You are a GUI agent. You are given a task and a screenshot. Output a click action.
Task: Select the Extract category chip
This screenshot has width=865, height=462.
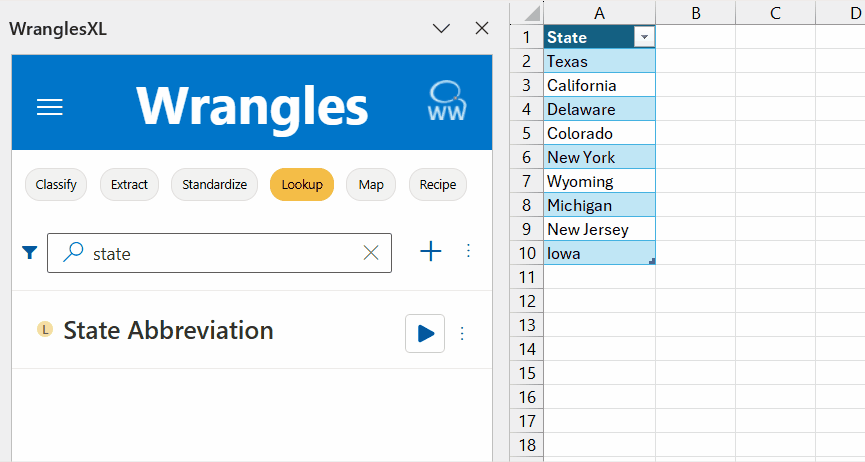129,185
